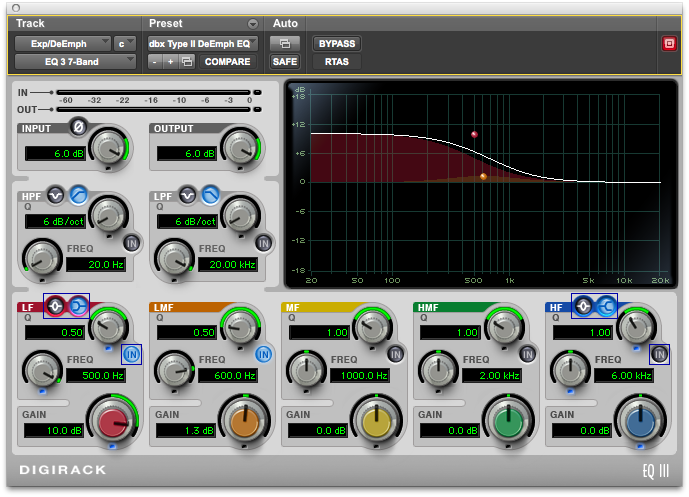Toggle the HPF IN enable button

132,243
